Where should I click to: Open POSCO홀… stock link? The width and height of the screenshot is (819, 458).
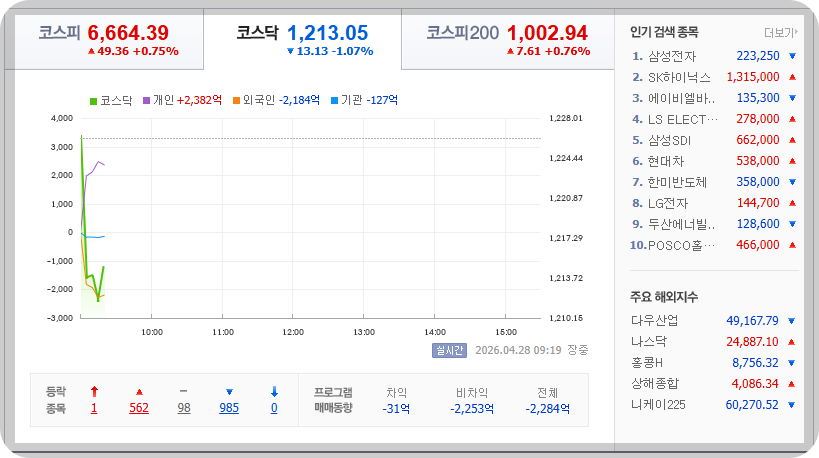click(x=682, y=245)
